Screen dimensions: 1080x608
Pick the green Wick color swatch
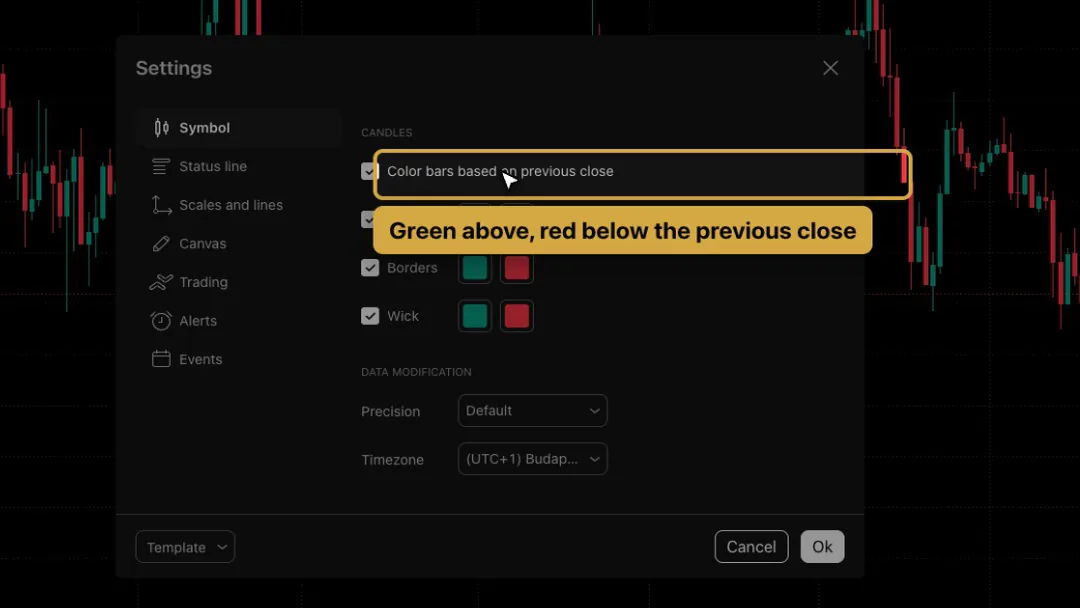[x=475, y=316]
